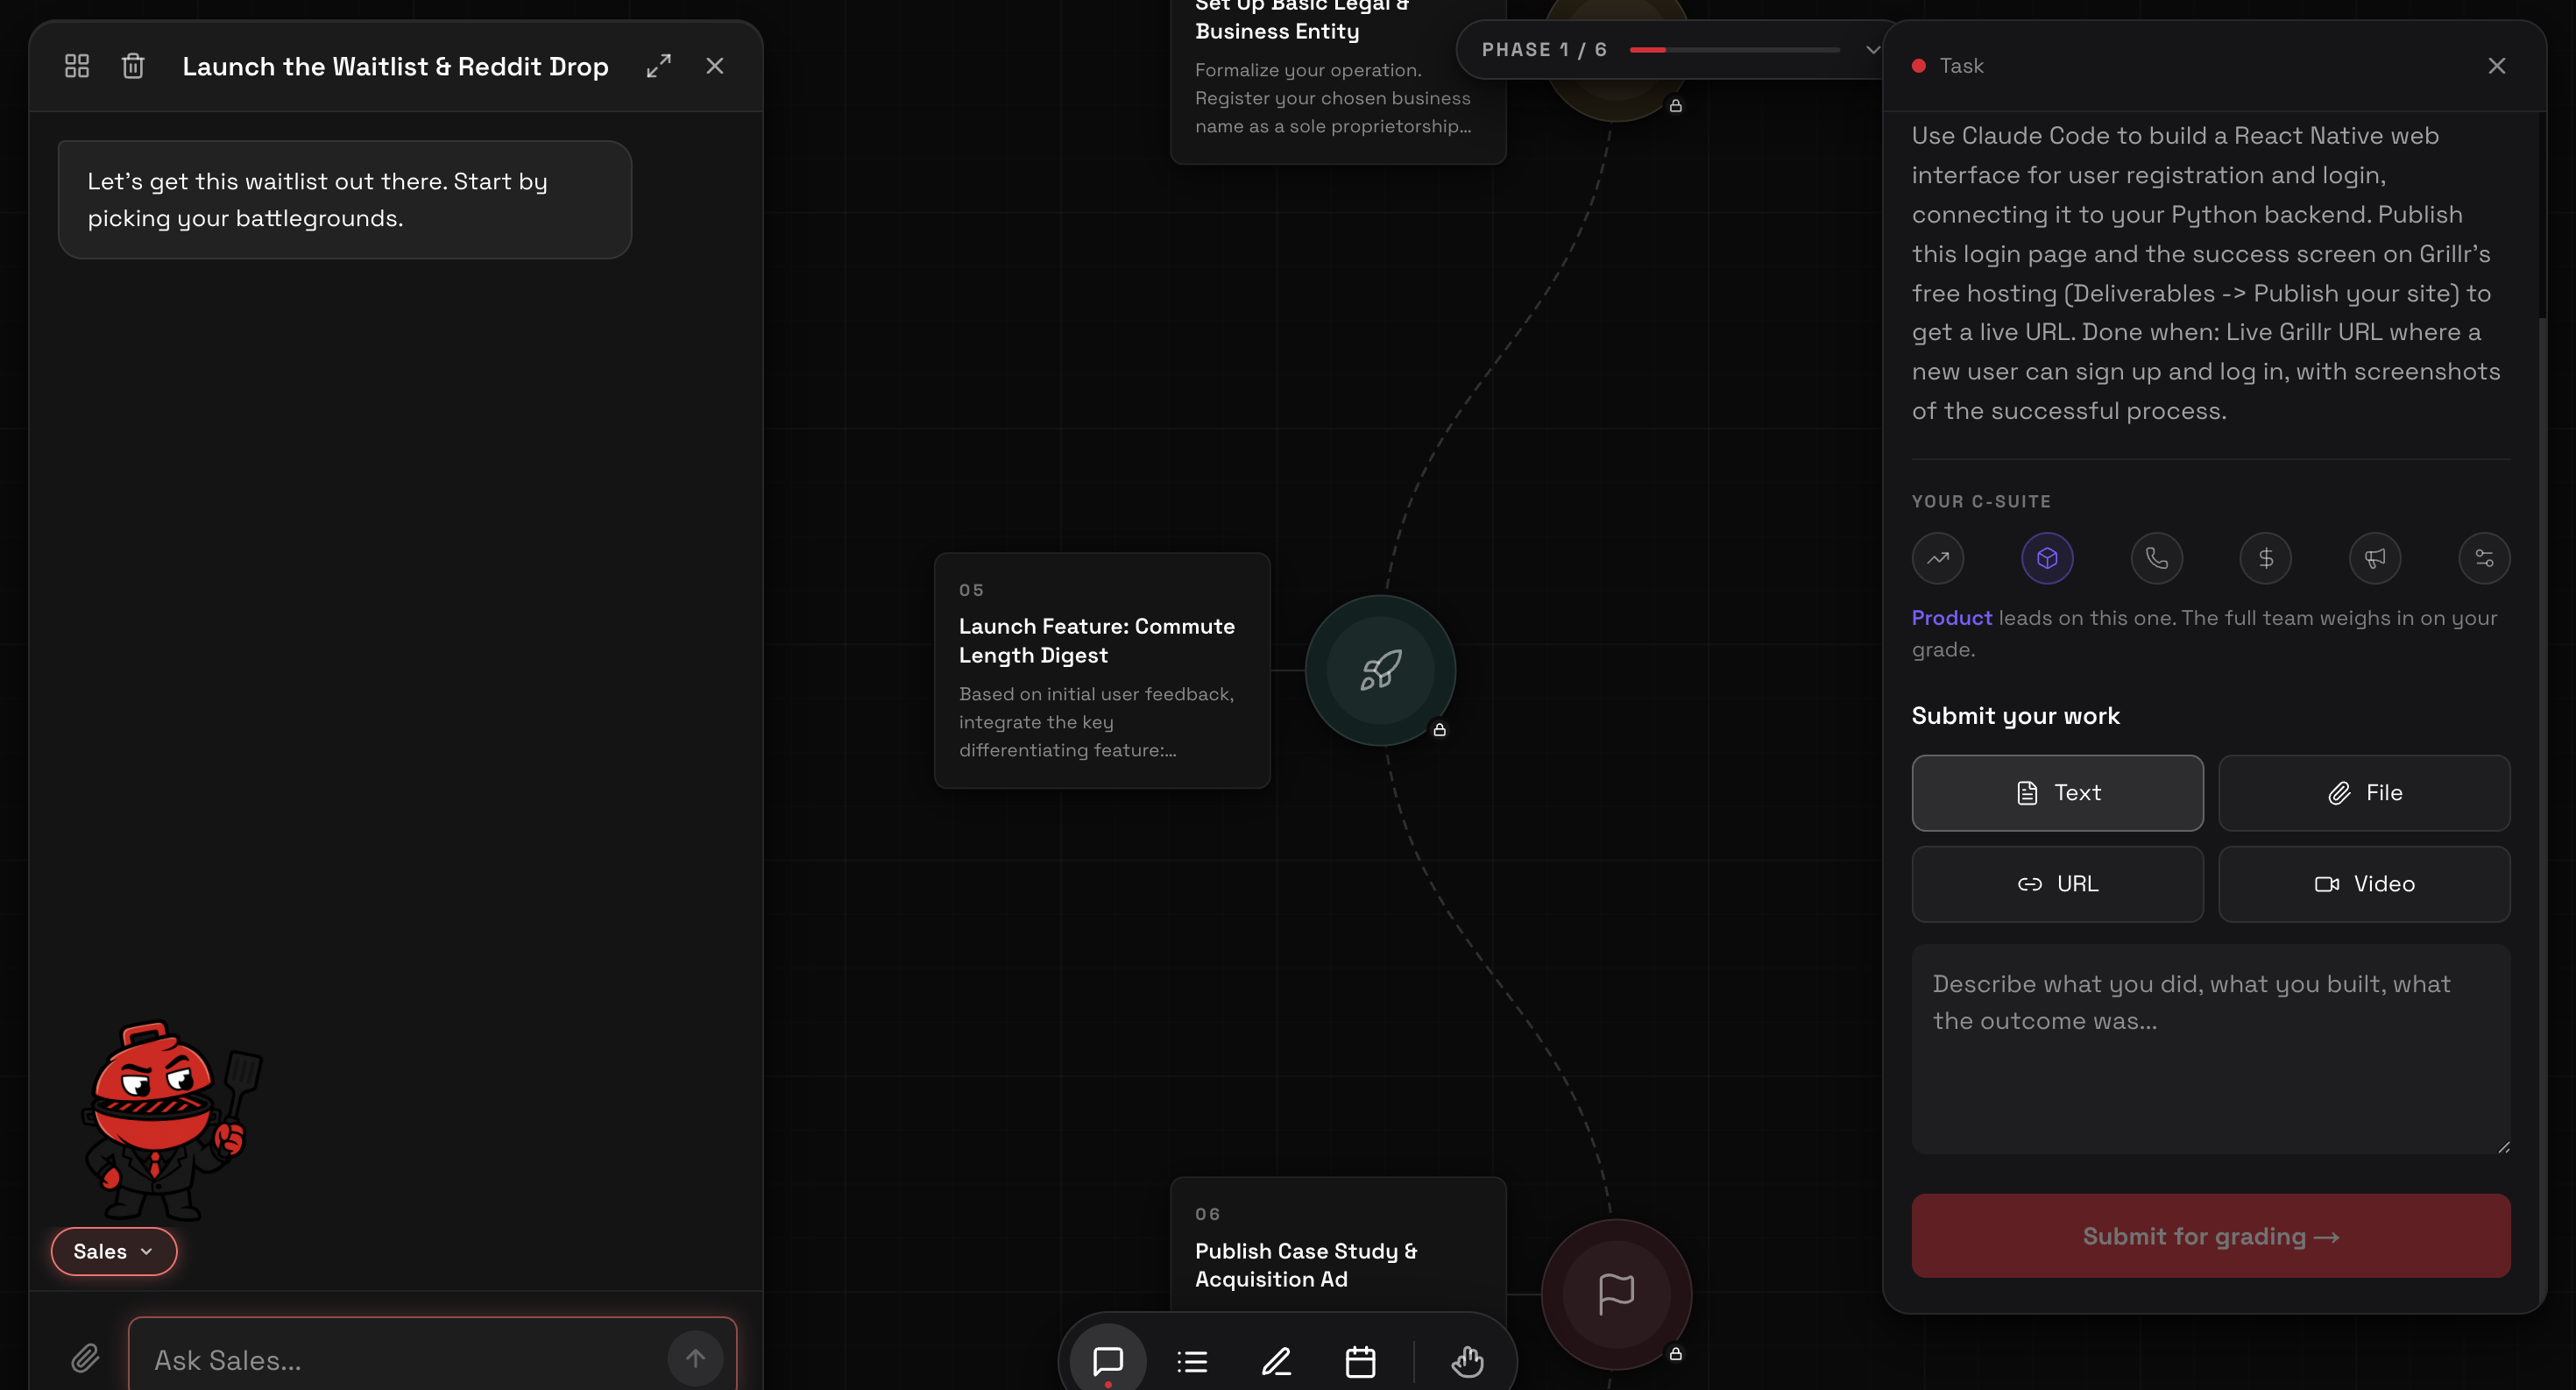Choose the Text submission type
The height and width of the screenshot is (1390, 2576).
click(2058, 793)
